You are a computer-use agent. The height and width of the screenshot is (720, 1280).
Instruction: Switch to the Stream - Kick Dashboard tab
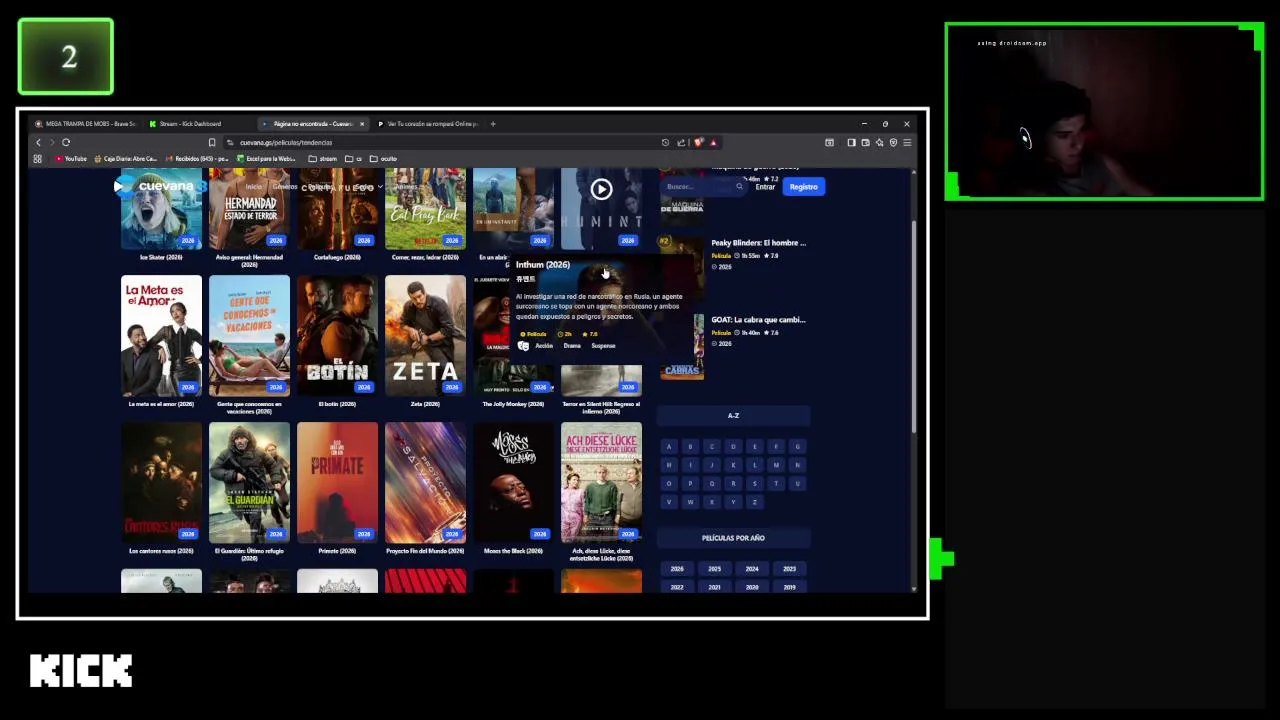[x=191, y=124]
